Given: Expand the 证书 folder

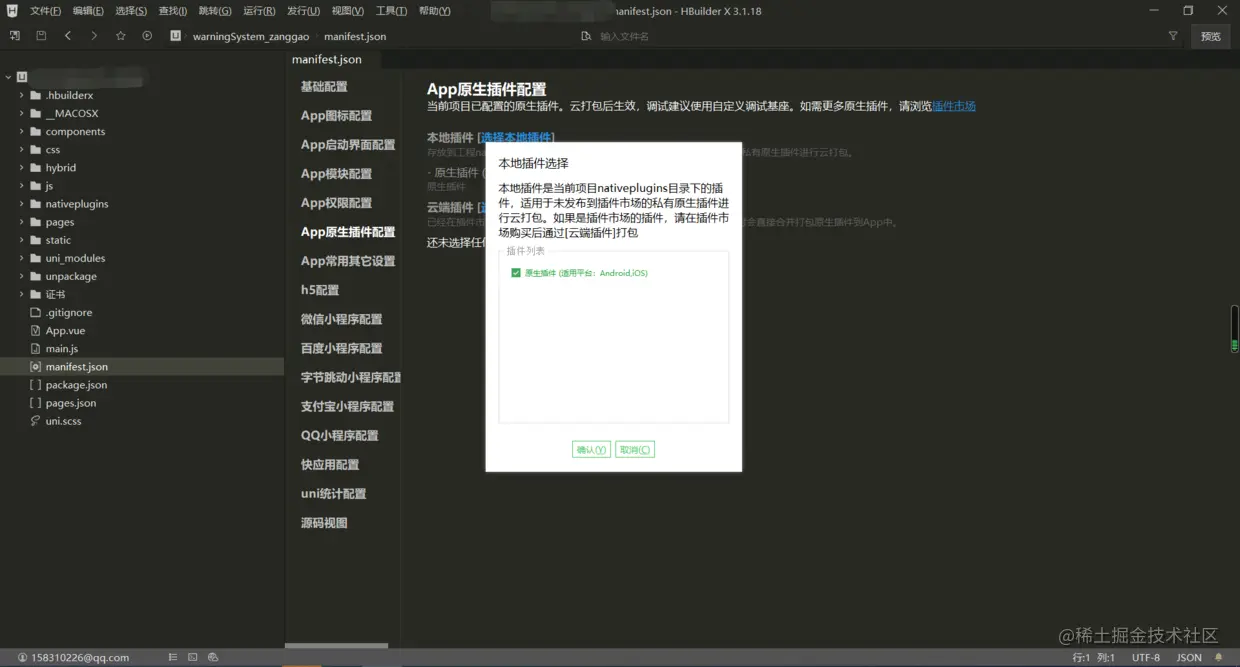Looking at the screenshot, I should click(21, 294).
